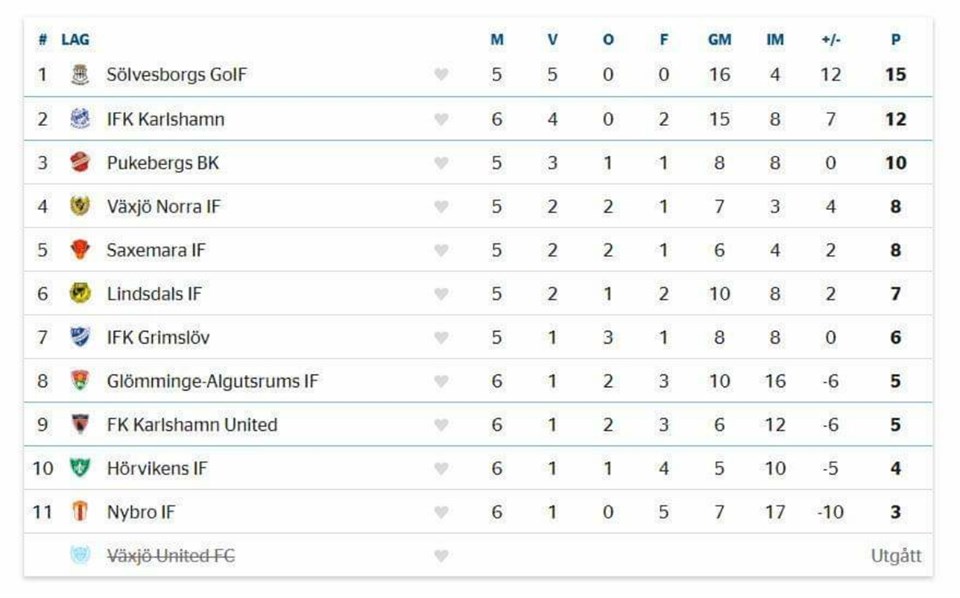Toggle the heart for Glömminge-Algutsrums IF
Viewport: 960px width, 598px height.
441,381
